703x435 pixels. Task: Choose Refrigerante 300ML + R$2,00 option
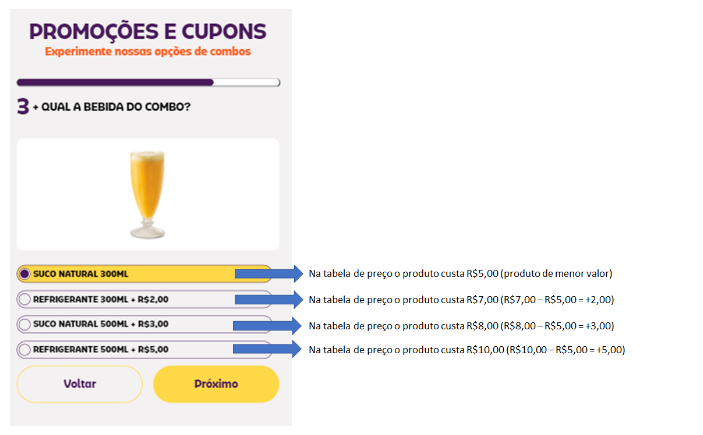[x=25, y=299]
